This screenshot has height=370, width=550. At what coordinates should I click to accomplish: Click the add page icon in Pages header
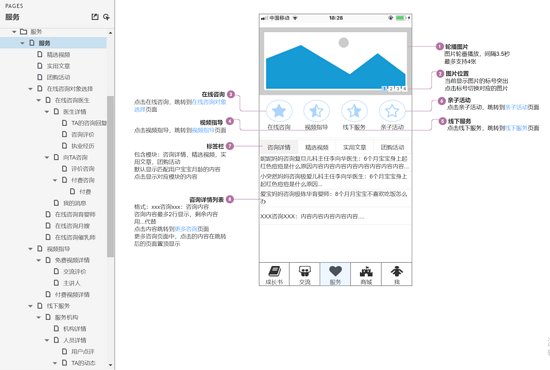point(95,16)
